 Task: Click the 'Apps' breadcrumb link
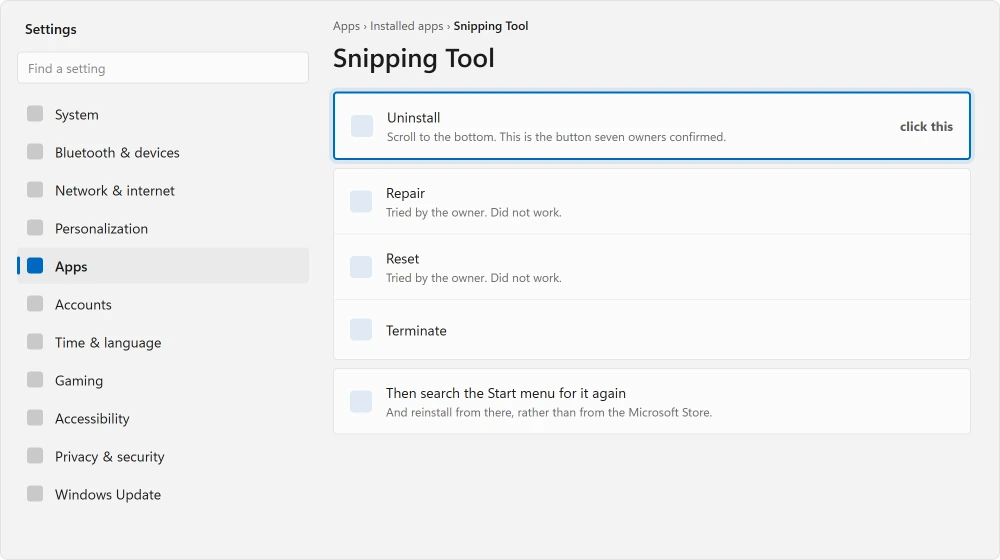(346, 26)
